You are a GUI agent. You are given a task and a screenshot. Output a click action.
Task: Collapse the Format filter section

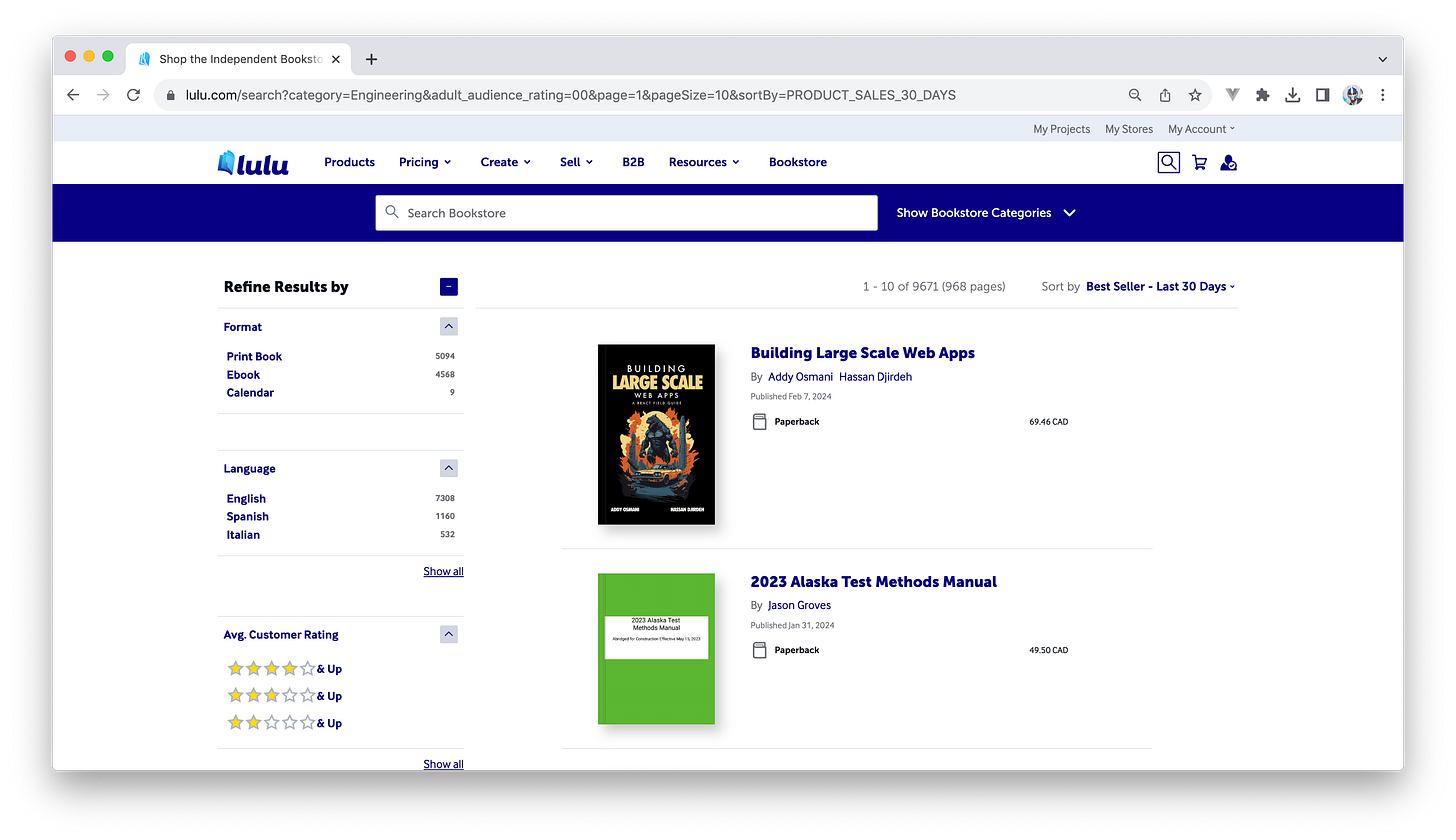pos(449,327)
